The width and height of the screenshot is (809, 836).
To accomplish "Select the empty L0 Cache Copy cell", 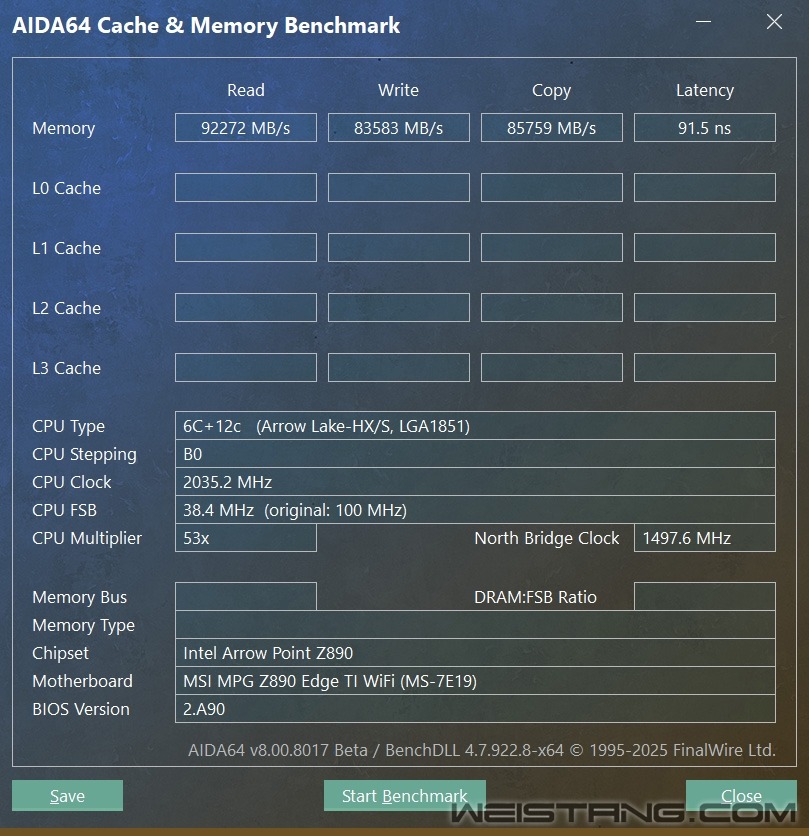I will pos(551,188).
